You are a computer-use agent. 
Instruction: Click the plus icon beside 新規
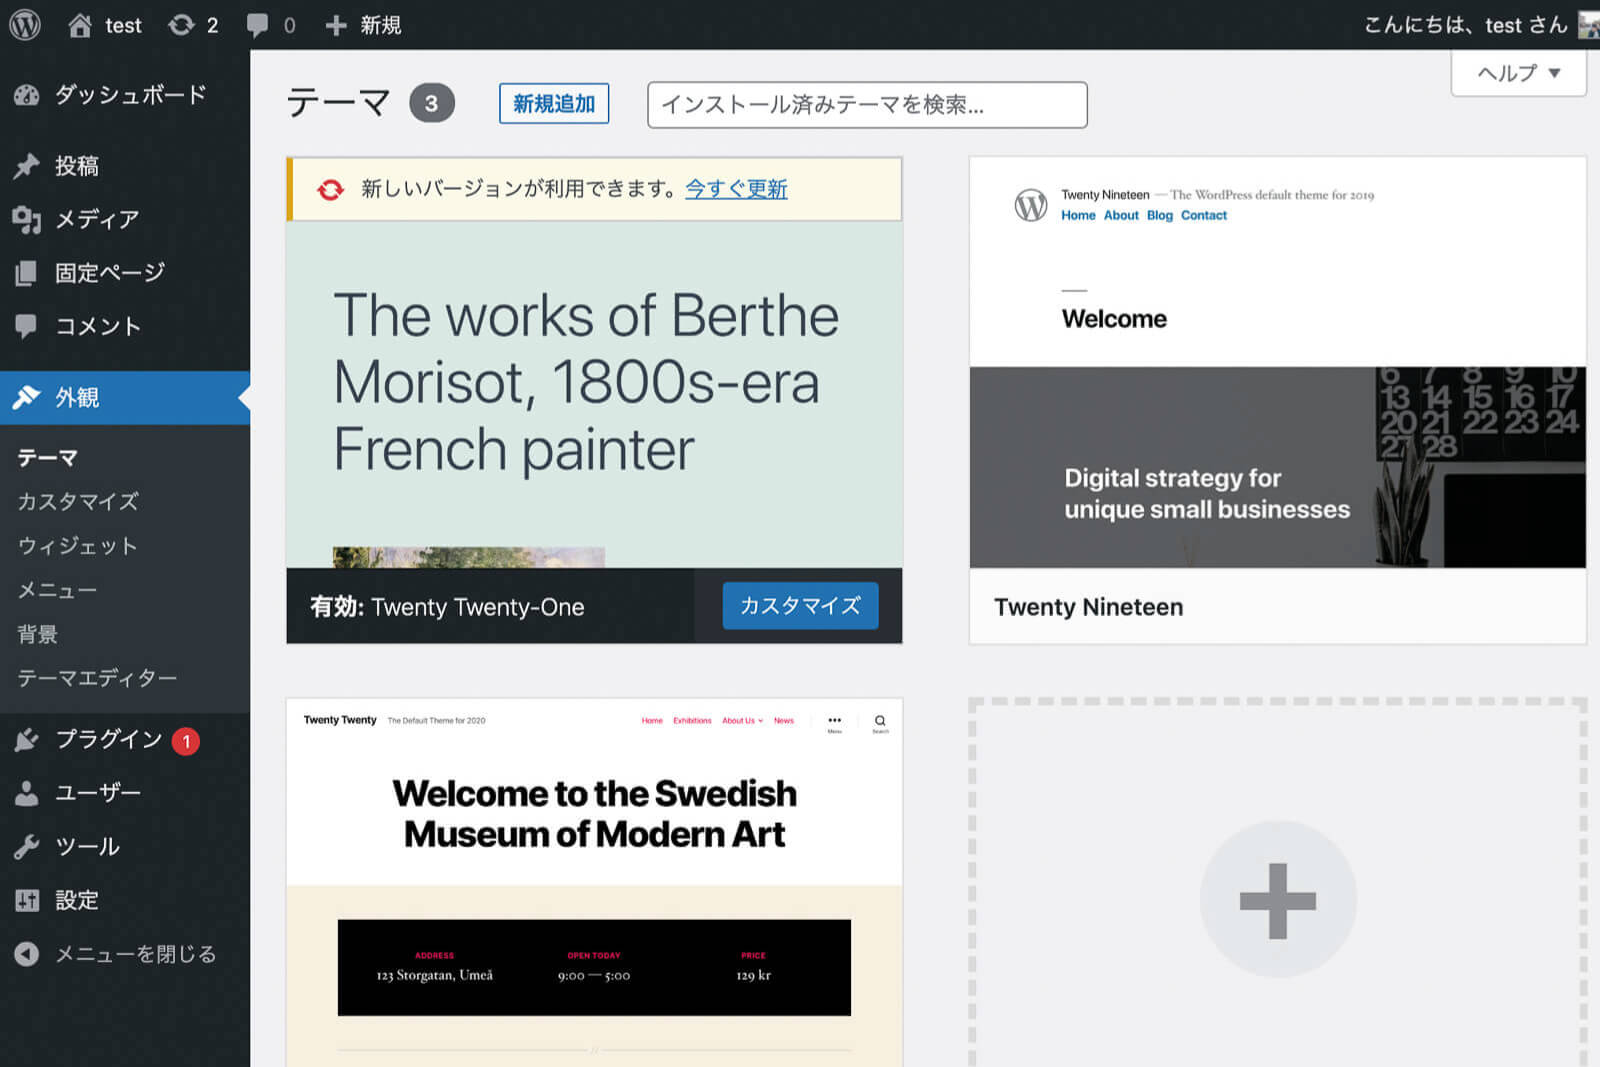(x=336, y=25)
